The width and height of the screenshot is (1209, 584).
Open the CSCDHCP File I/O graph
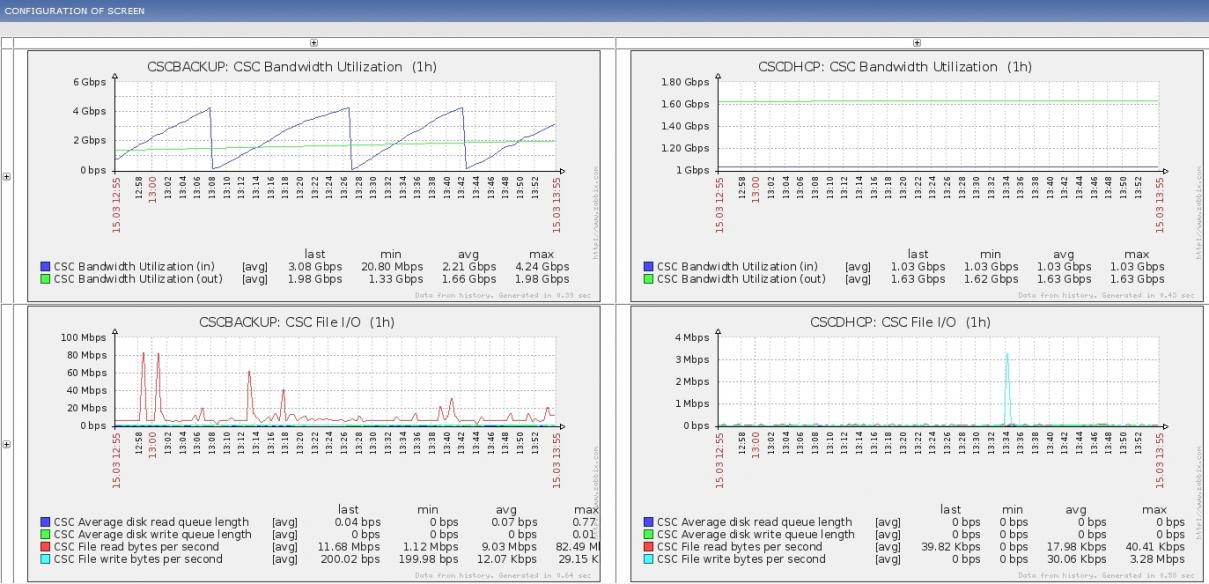coord(917,443)
